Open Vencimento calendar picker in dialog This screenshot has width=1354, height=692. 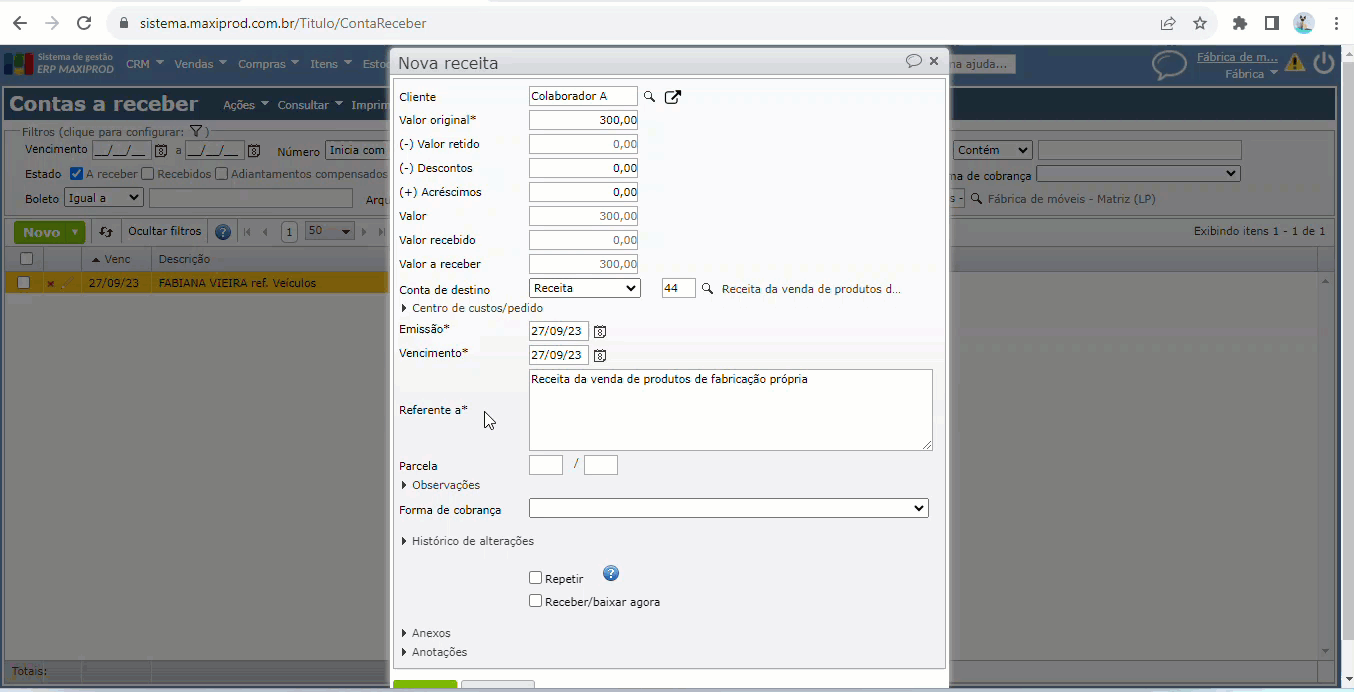[600, 355]
